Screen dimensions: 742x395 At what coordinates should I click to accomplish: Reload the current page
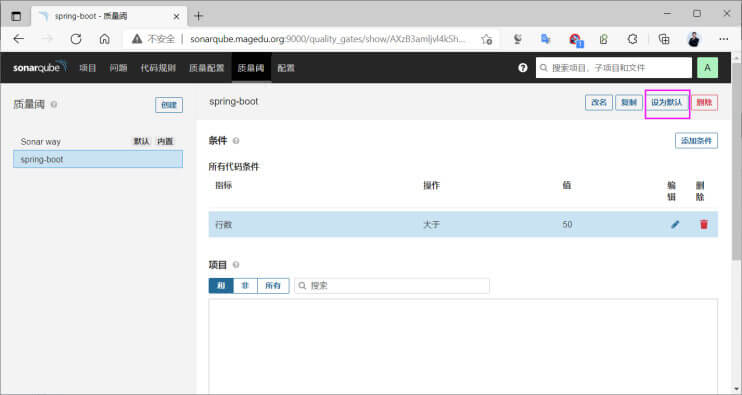[x=76, y=39]
